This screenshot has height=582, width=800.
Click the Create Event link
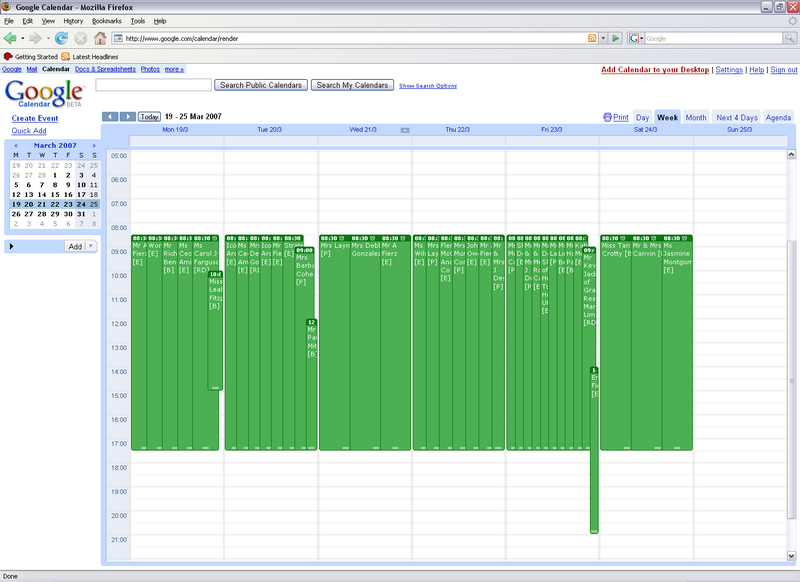35,118
